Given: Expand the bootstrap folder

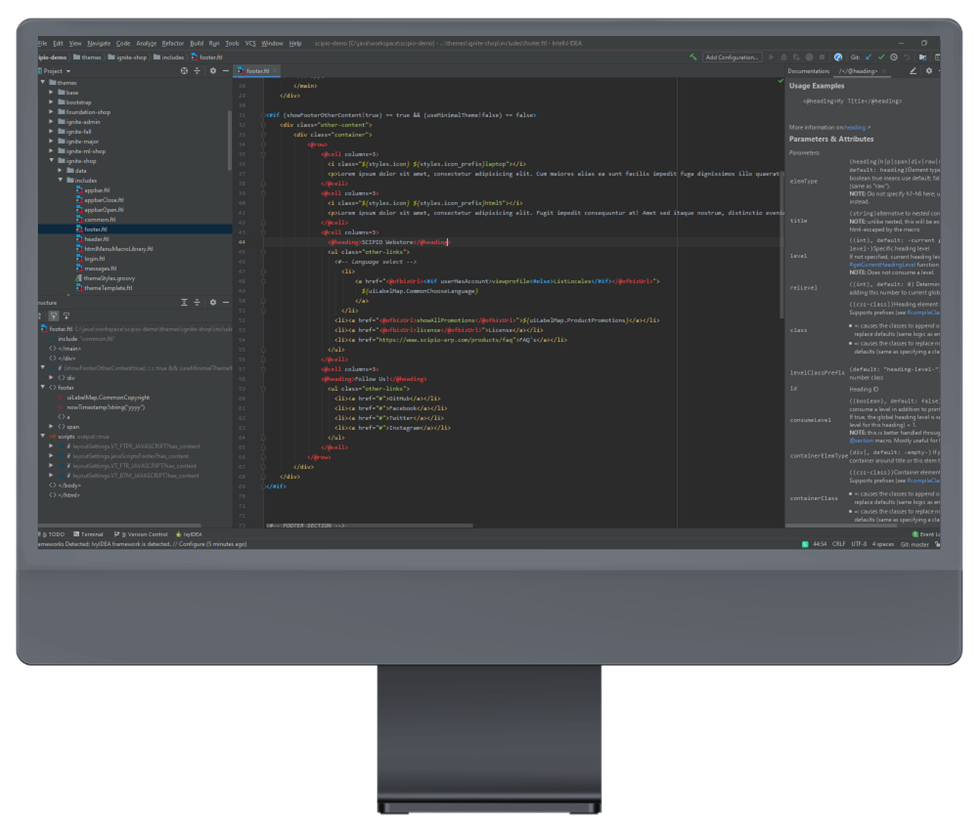Looking at the screenshot, I should (52, 103).
